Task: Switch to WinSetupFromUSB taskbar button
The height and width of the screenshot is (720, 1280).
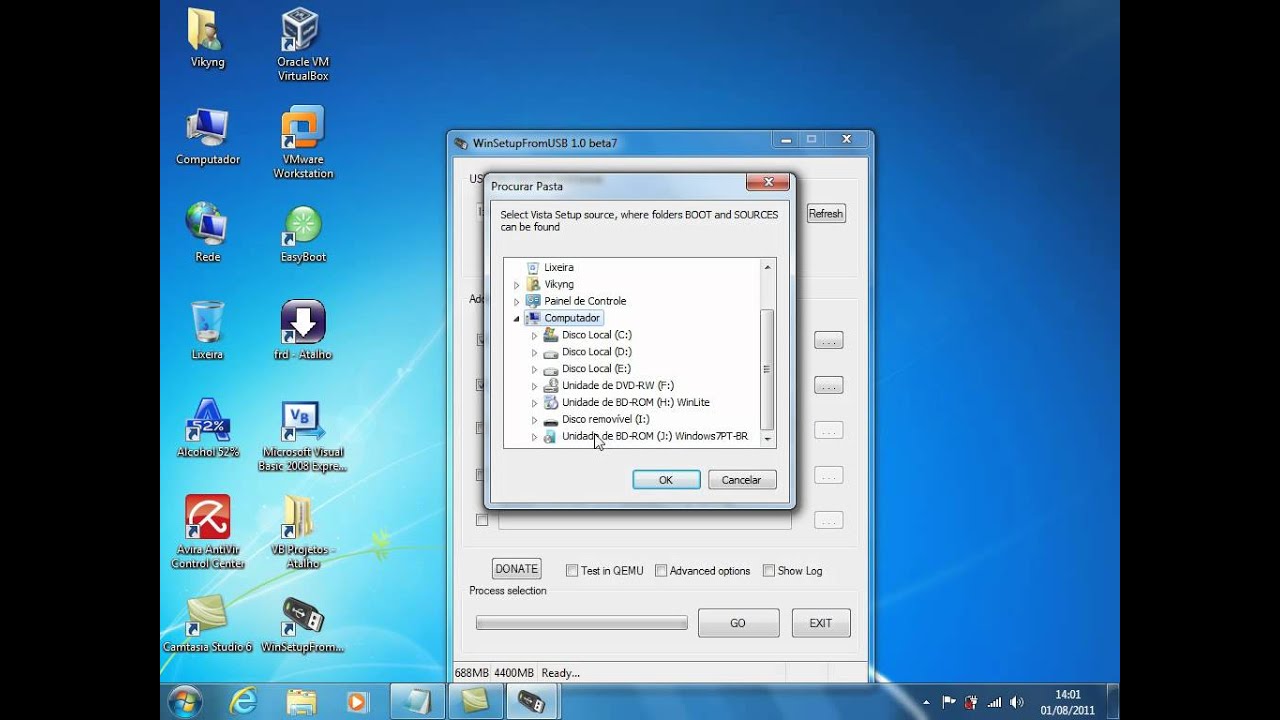Action: 533,701
